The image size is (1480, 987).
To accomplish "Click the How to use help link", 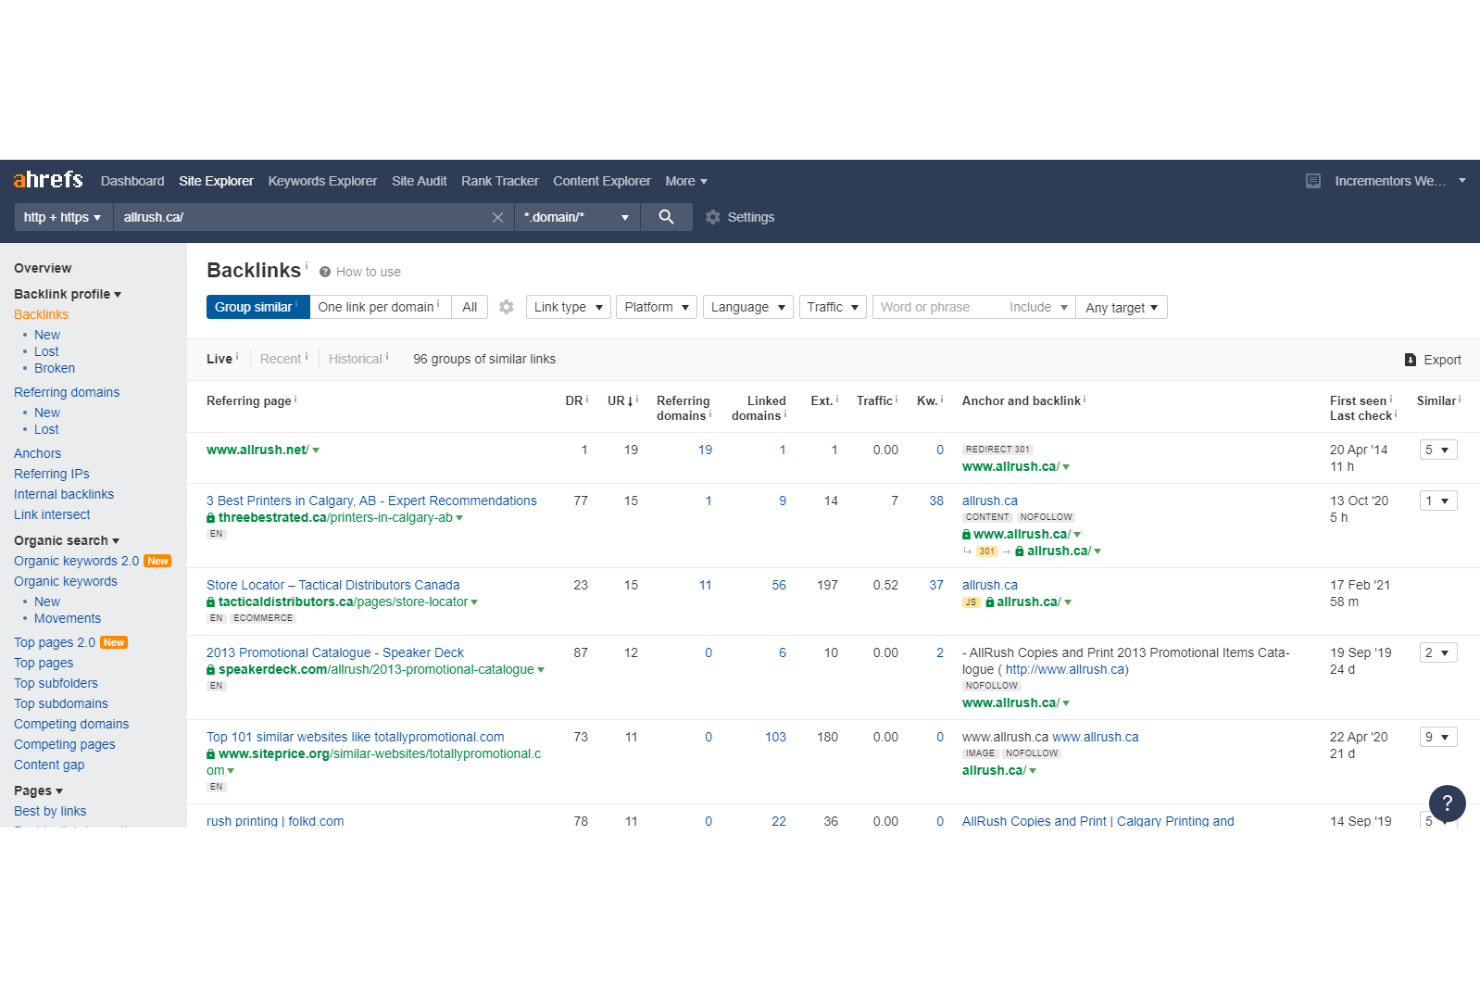I will 360,272.
